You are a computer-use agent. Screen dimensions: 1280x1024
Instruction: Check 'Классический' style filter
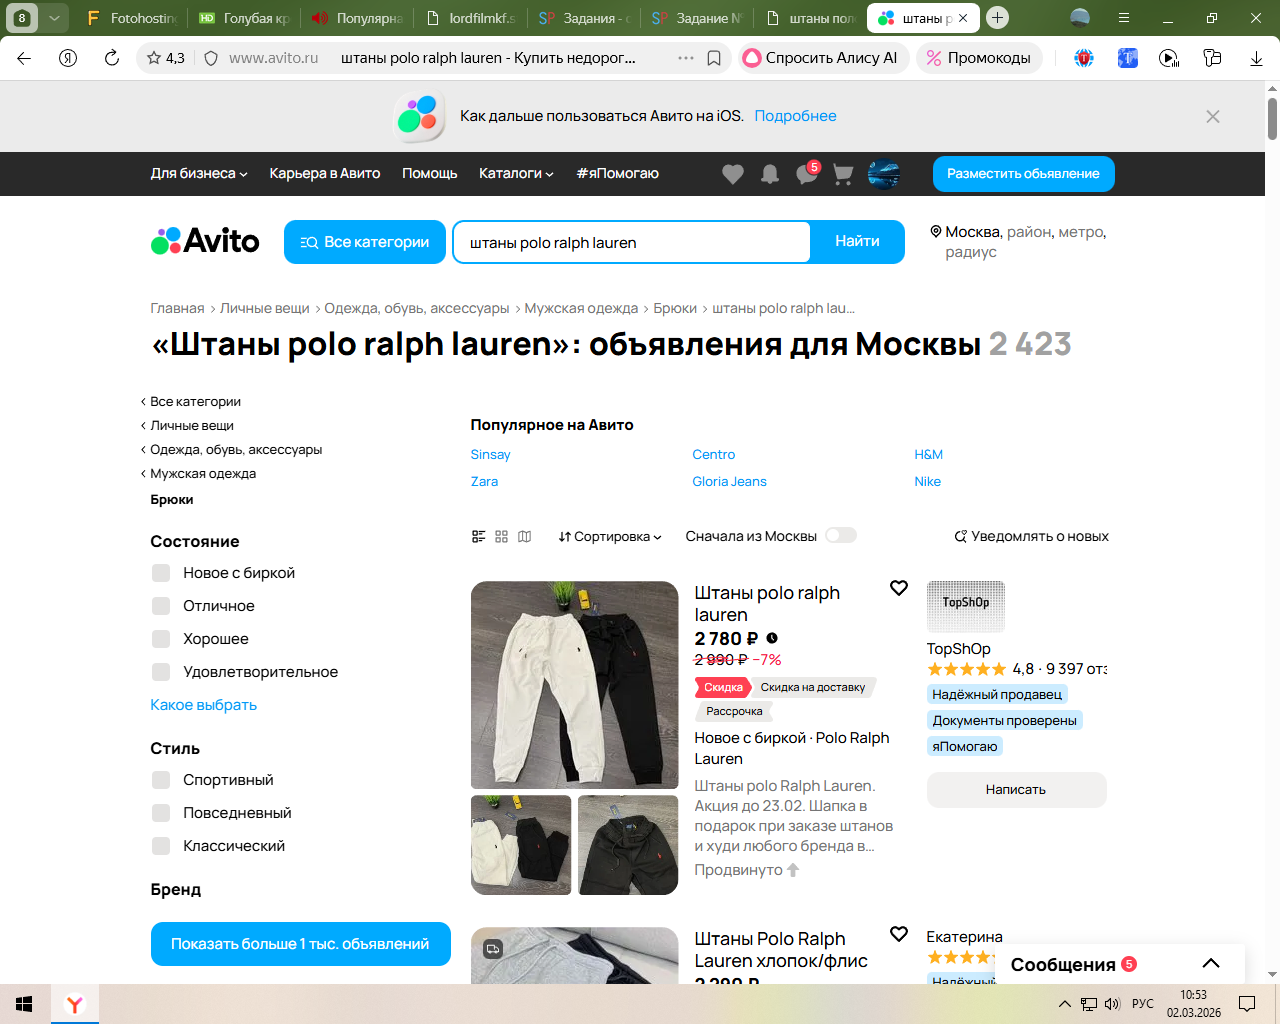[x=161, y=846]
